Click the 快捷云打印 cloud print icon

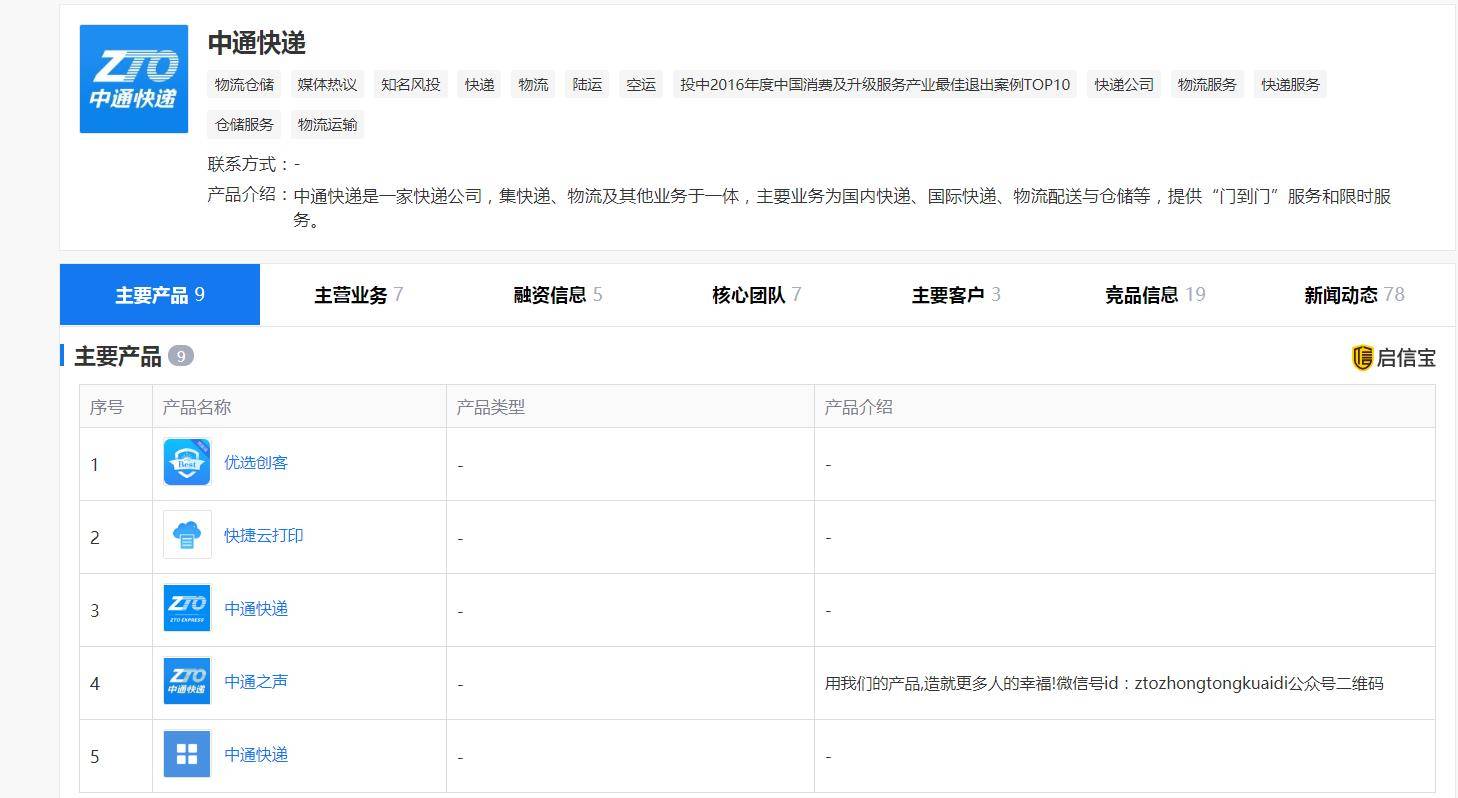click(x=187, y=535)
